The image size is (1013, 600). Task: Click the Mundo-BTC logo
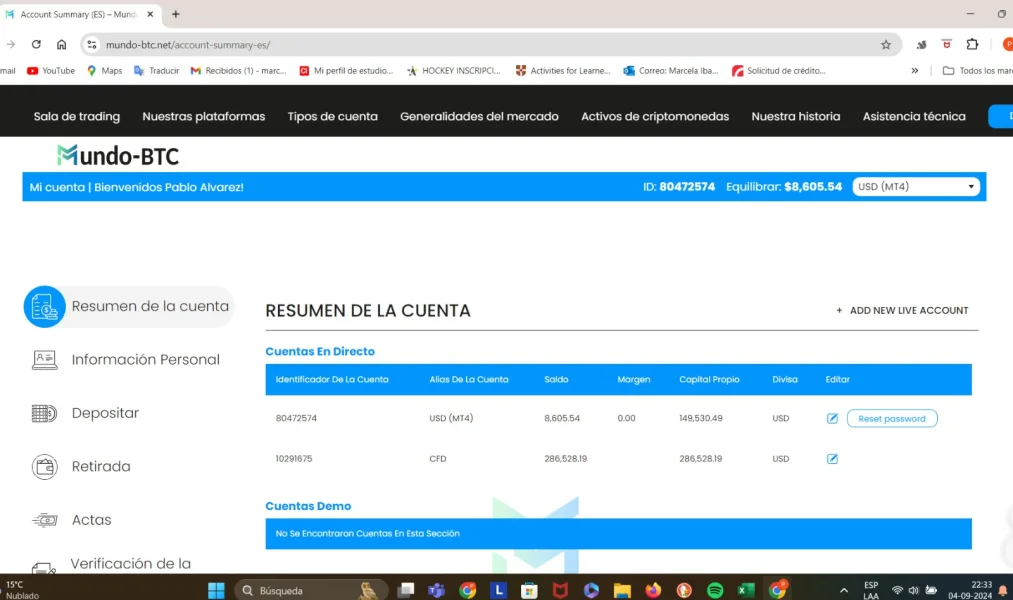click(x=117, y=156)
